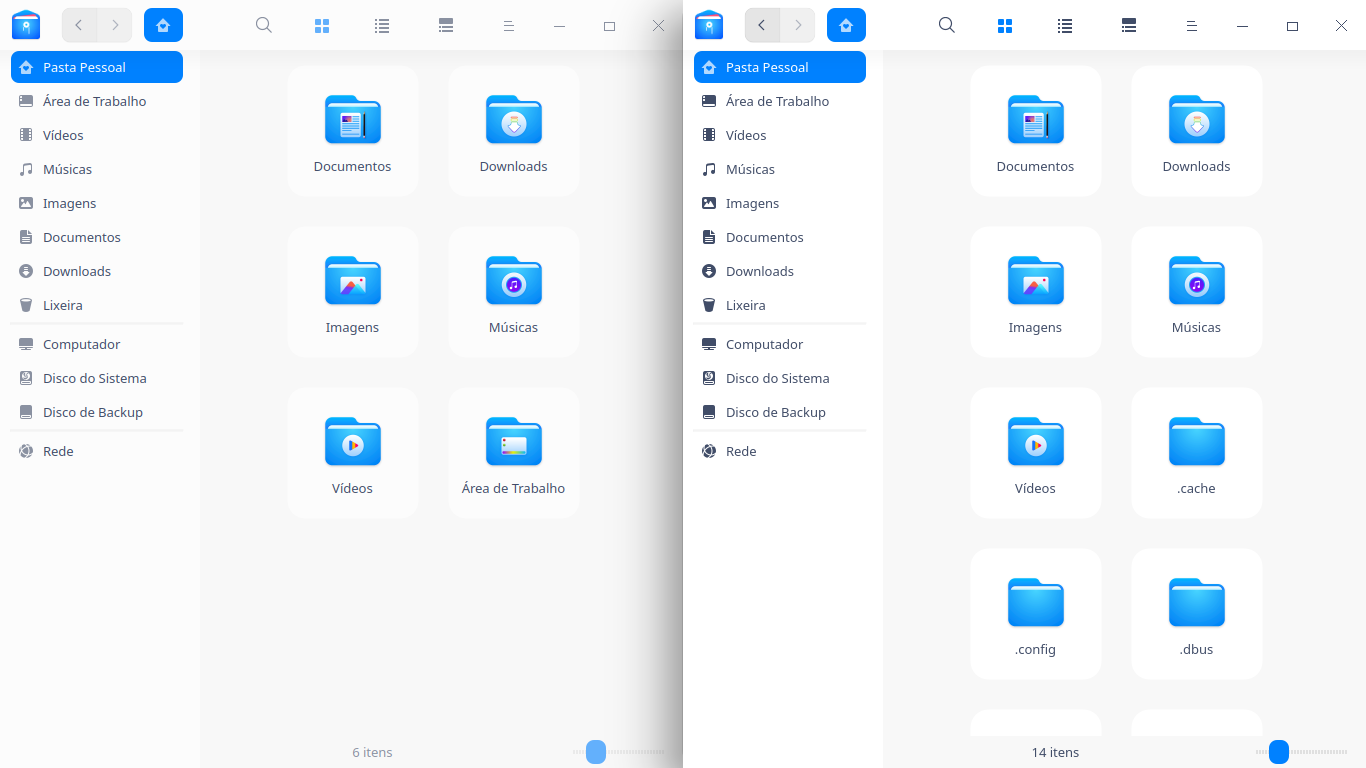Select Músicas folder in right window grid
Screen dimensions: 1366x768
point(1197,292)
